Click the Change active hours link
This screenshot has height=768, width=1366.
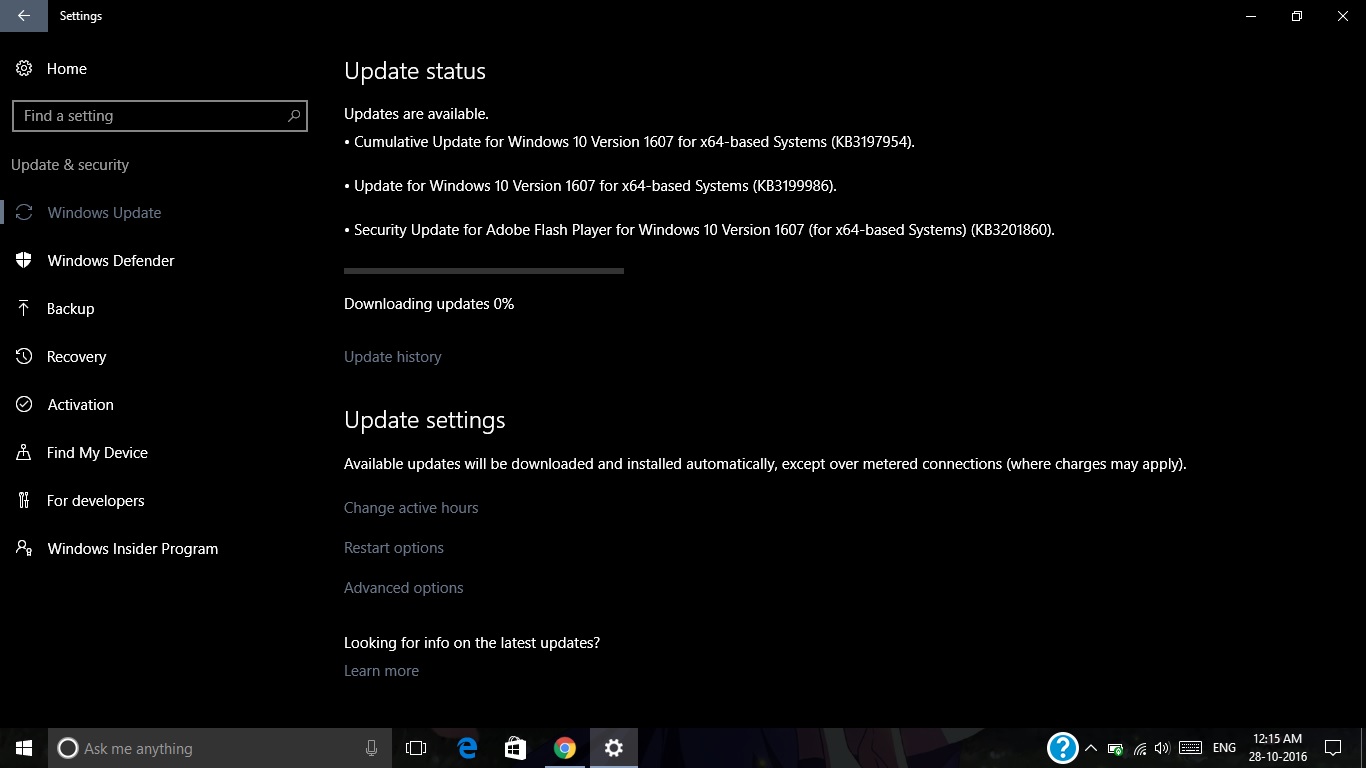pos(411,508)
